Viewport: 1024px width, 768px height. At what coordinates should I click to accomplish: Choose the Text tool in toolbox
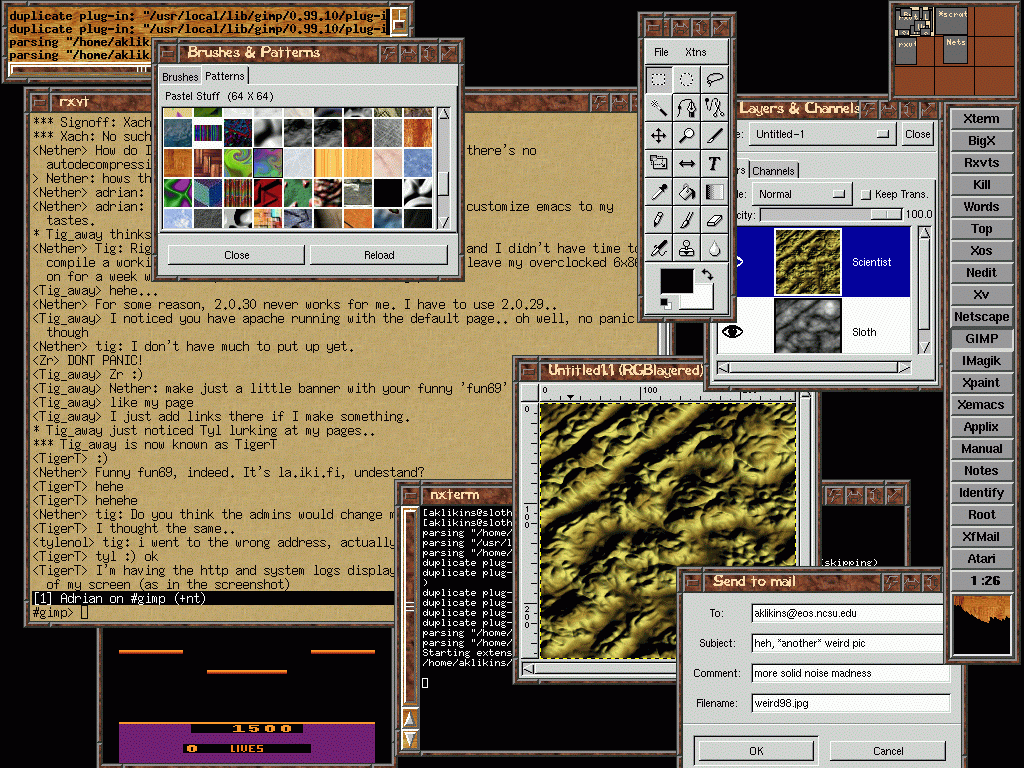(714, 163)
